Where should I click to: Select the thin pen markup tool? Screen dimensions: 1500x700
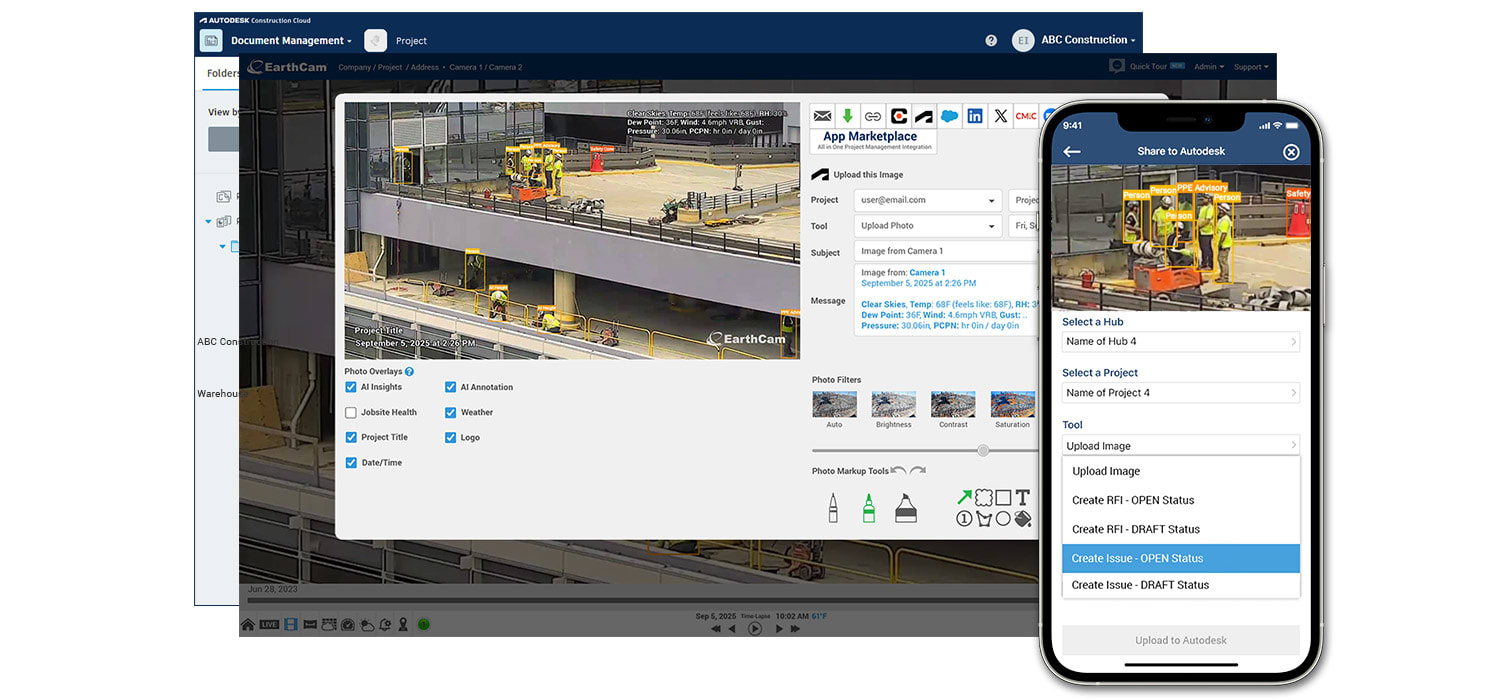pos(833,508)
